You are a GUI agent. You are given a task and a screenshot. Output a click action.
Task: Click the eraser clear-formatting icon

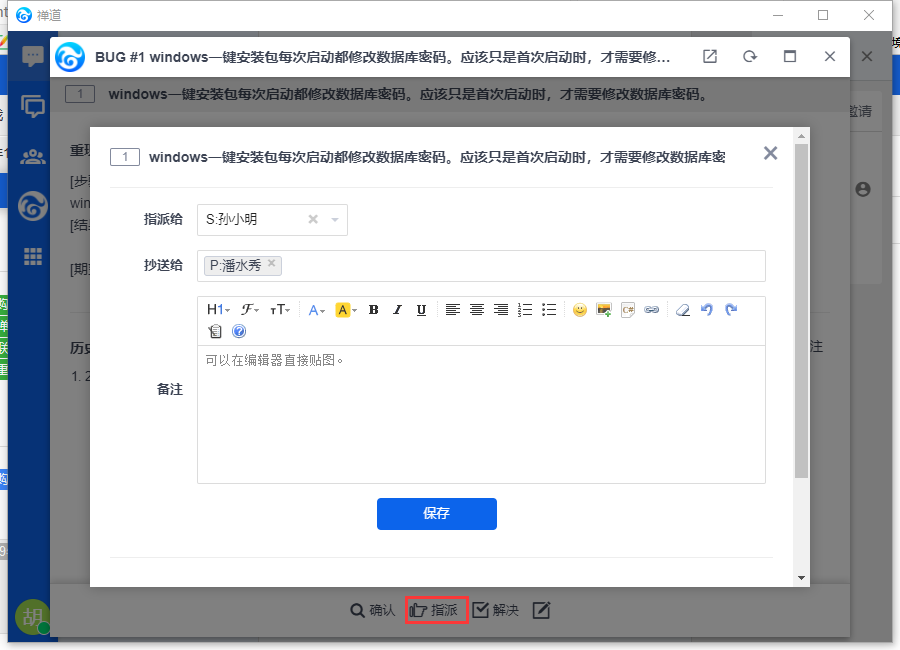pyautogui.click(x=682, y=310)
